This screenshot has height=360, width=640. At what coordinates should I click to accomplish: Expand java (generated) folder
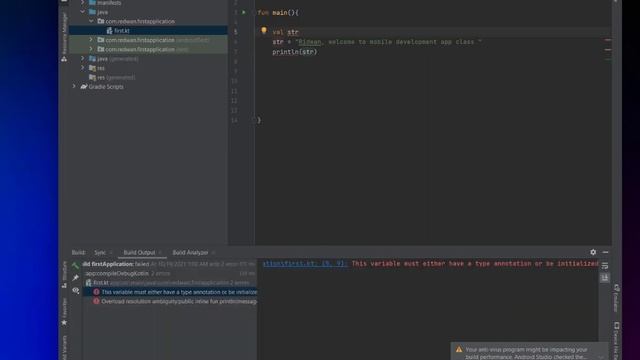coord(83,59)
